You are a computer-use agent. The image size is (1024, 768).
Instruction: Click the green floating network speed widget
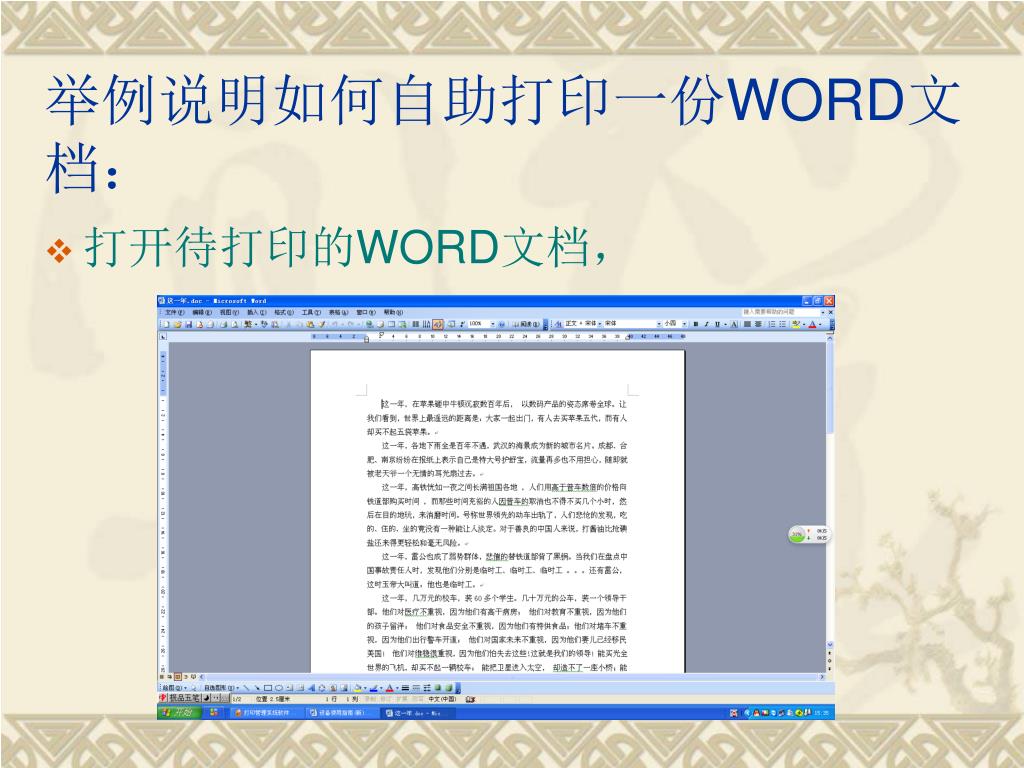808,534
